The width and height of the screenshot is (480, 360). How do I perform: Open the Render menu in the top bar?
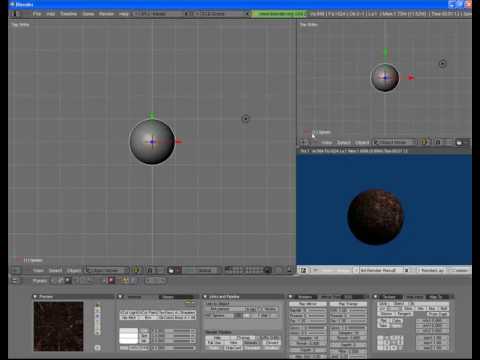(106, 14)
